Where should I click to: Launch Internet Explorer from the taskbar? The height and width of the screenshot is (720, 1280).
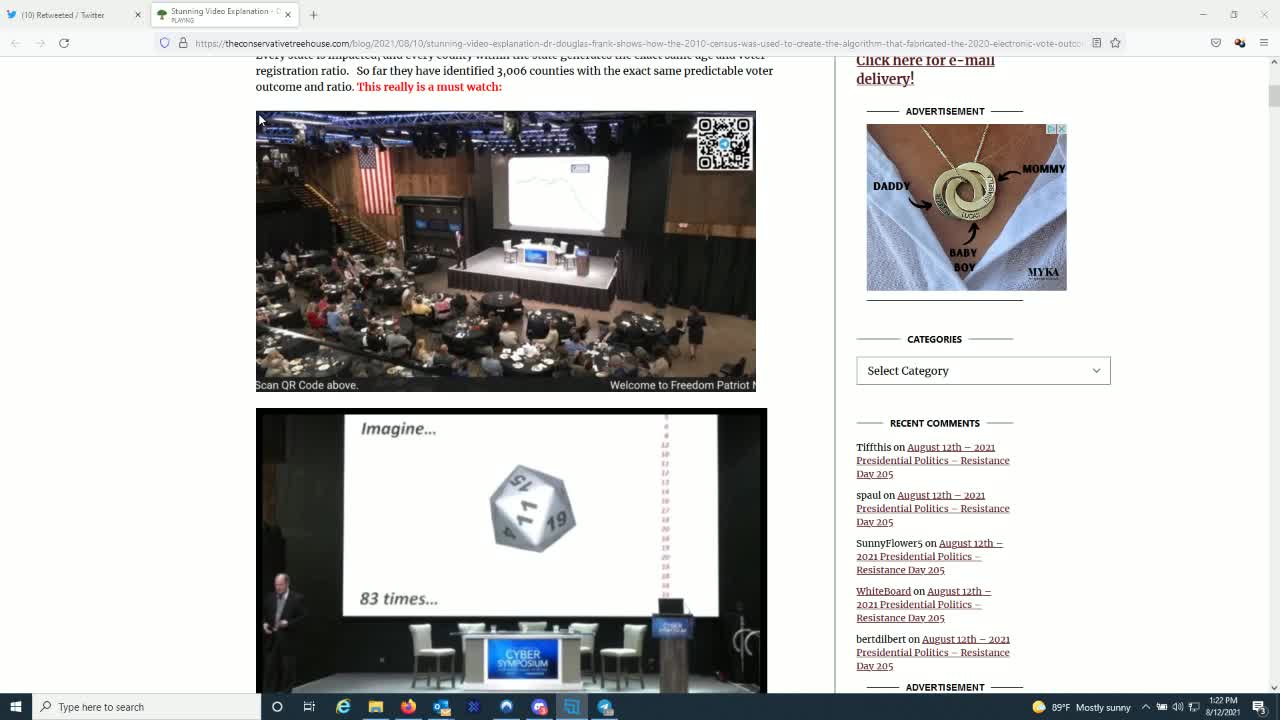coord(343,707)
